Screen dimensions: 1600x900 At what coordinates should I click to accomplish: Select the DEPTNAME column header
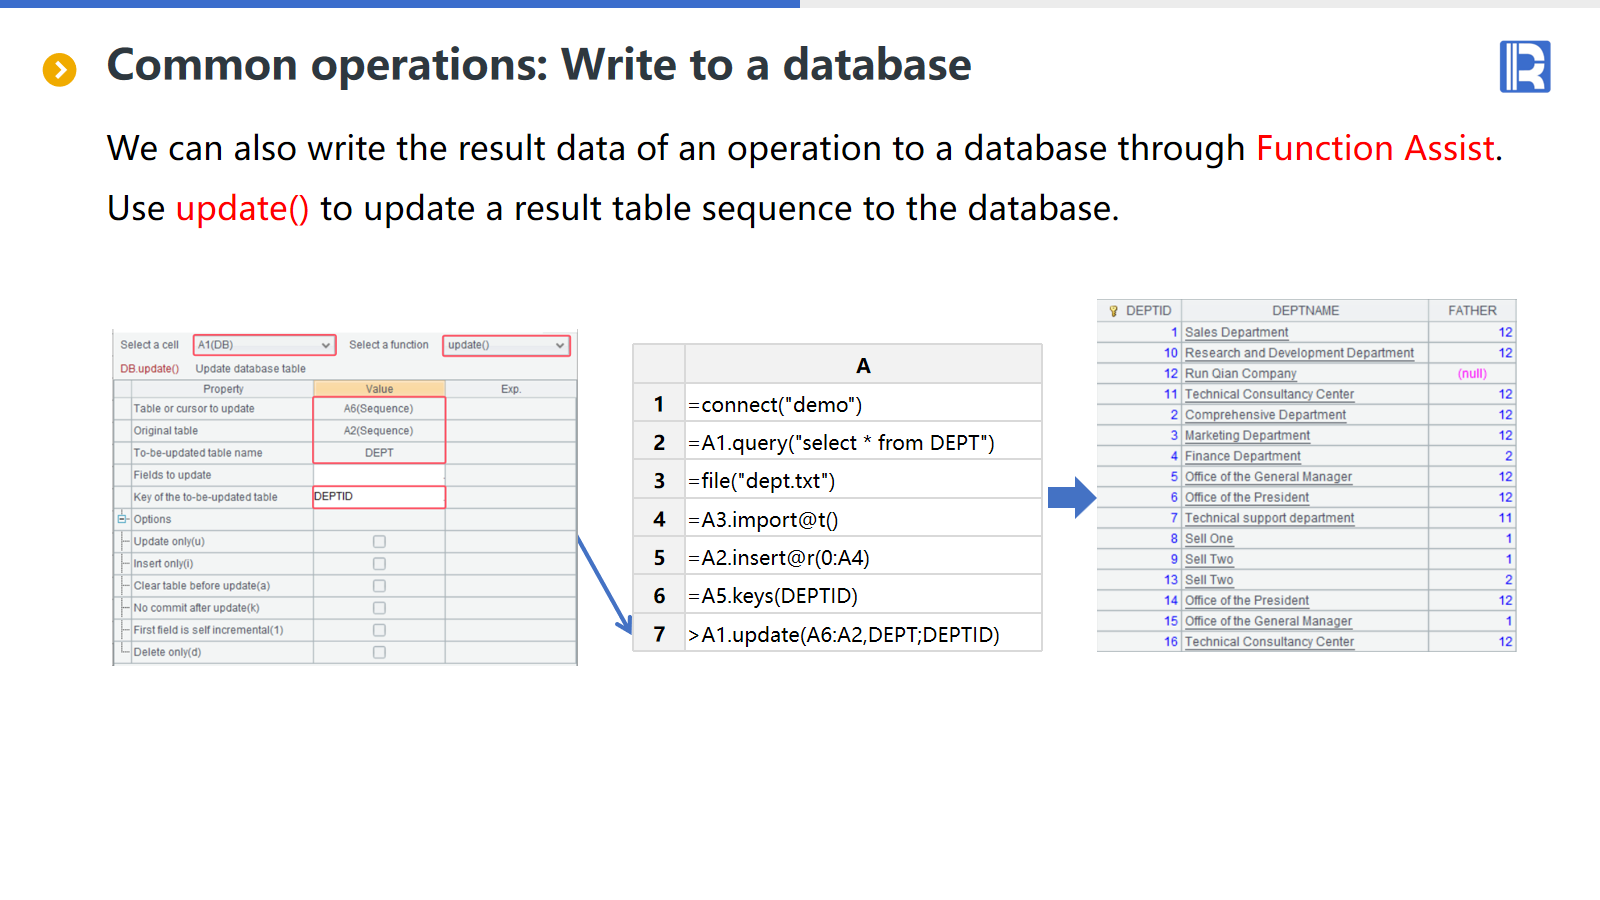tap(1304, 311)
